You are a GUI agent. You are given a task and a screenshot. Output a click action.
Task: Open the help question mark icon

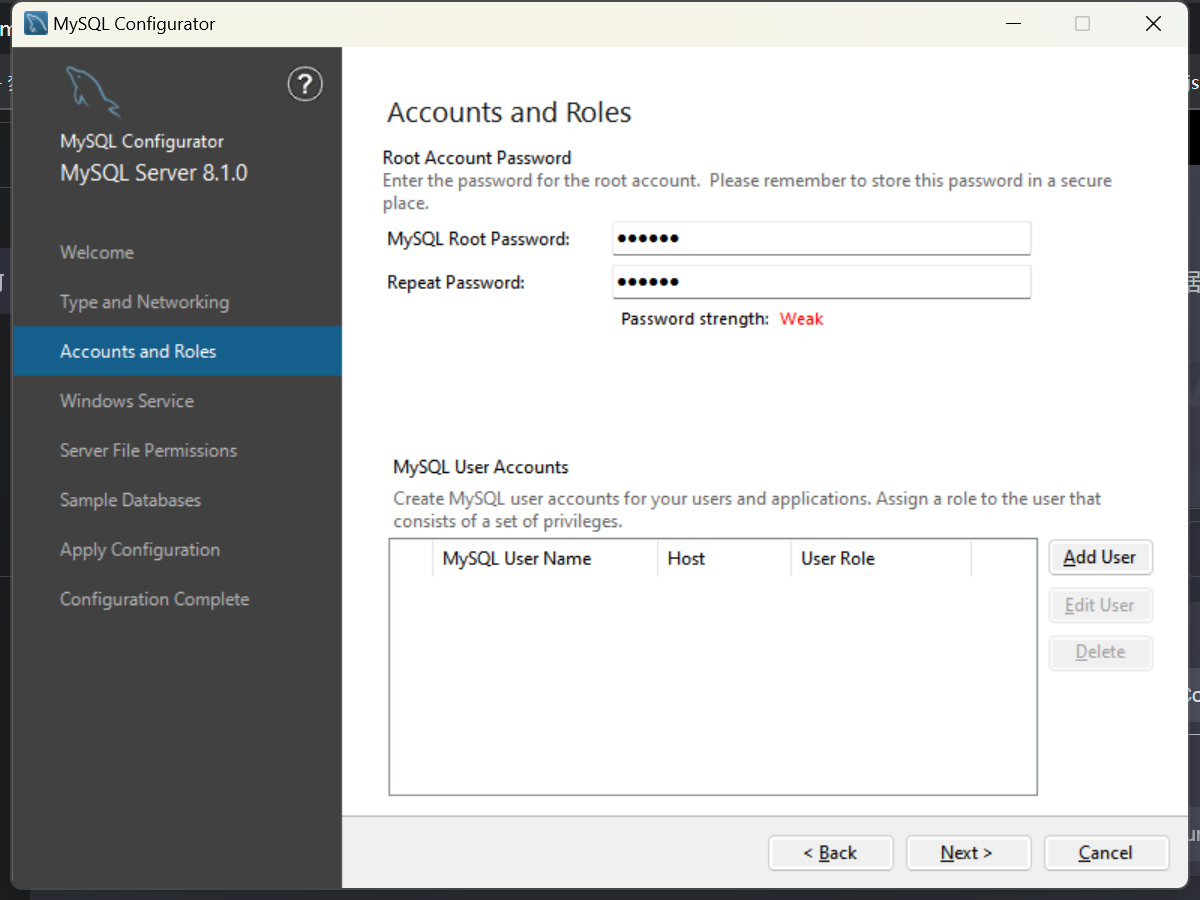[305, 84]
